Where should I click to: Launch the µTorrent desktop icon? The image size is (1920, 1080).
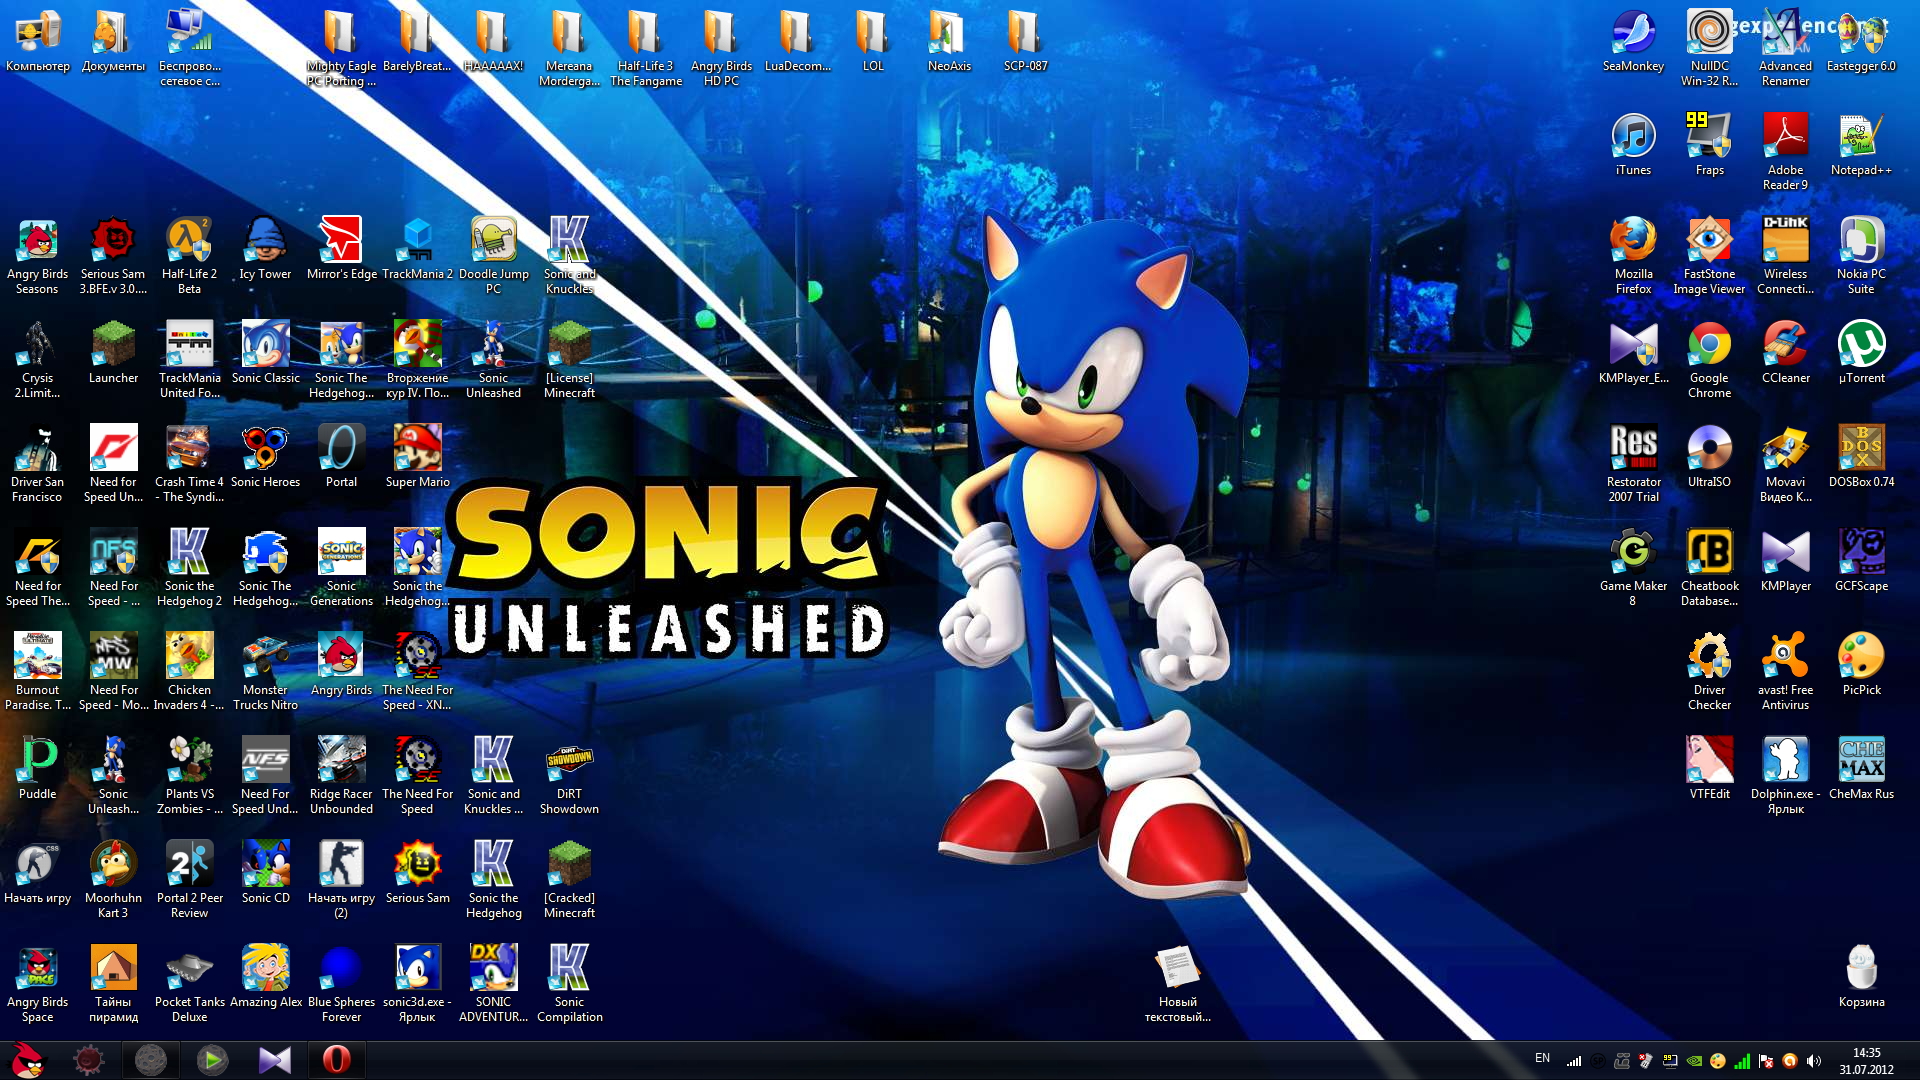(1861, 346)
